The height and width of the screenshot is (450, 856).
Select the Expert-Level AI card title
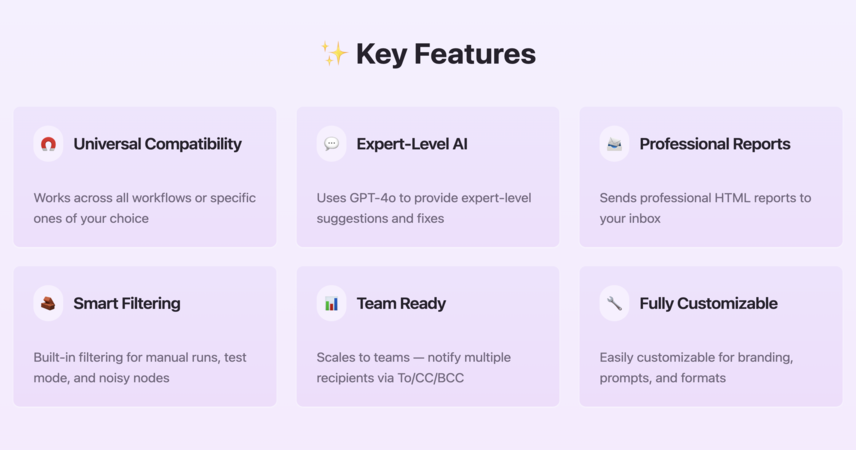412,144
